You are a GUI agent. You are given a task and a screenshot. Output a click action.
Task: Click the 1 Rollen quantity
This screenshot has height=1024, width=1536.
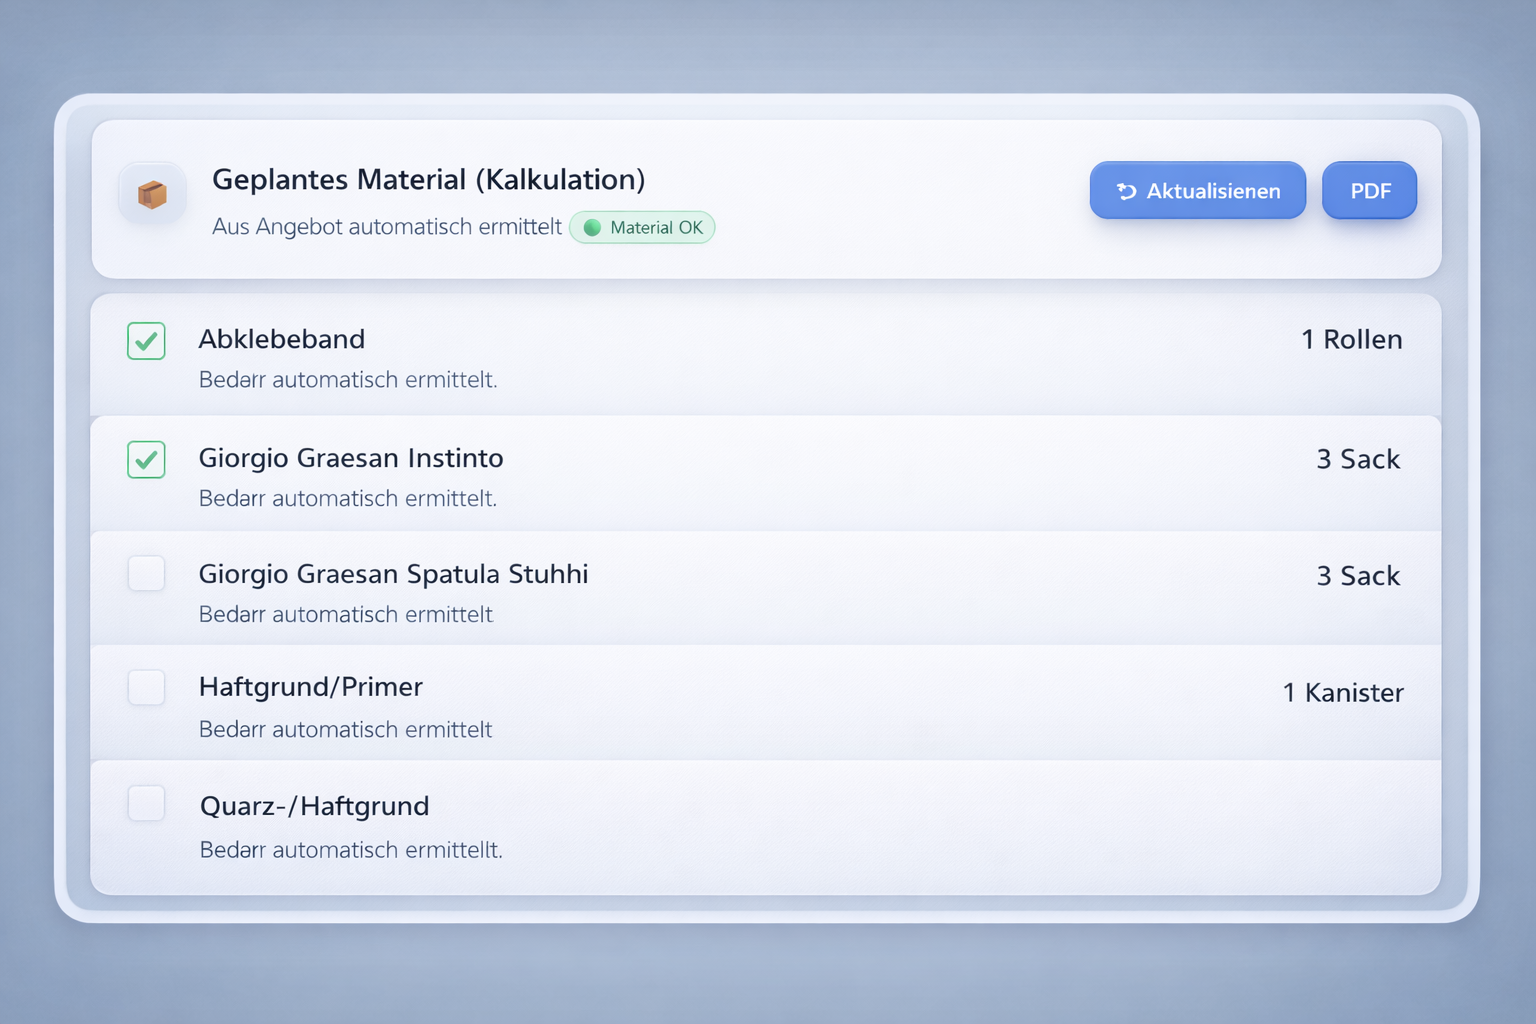(1351, 340)
